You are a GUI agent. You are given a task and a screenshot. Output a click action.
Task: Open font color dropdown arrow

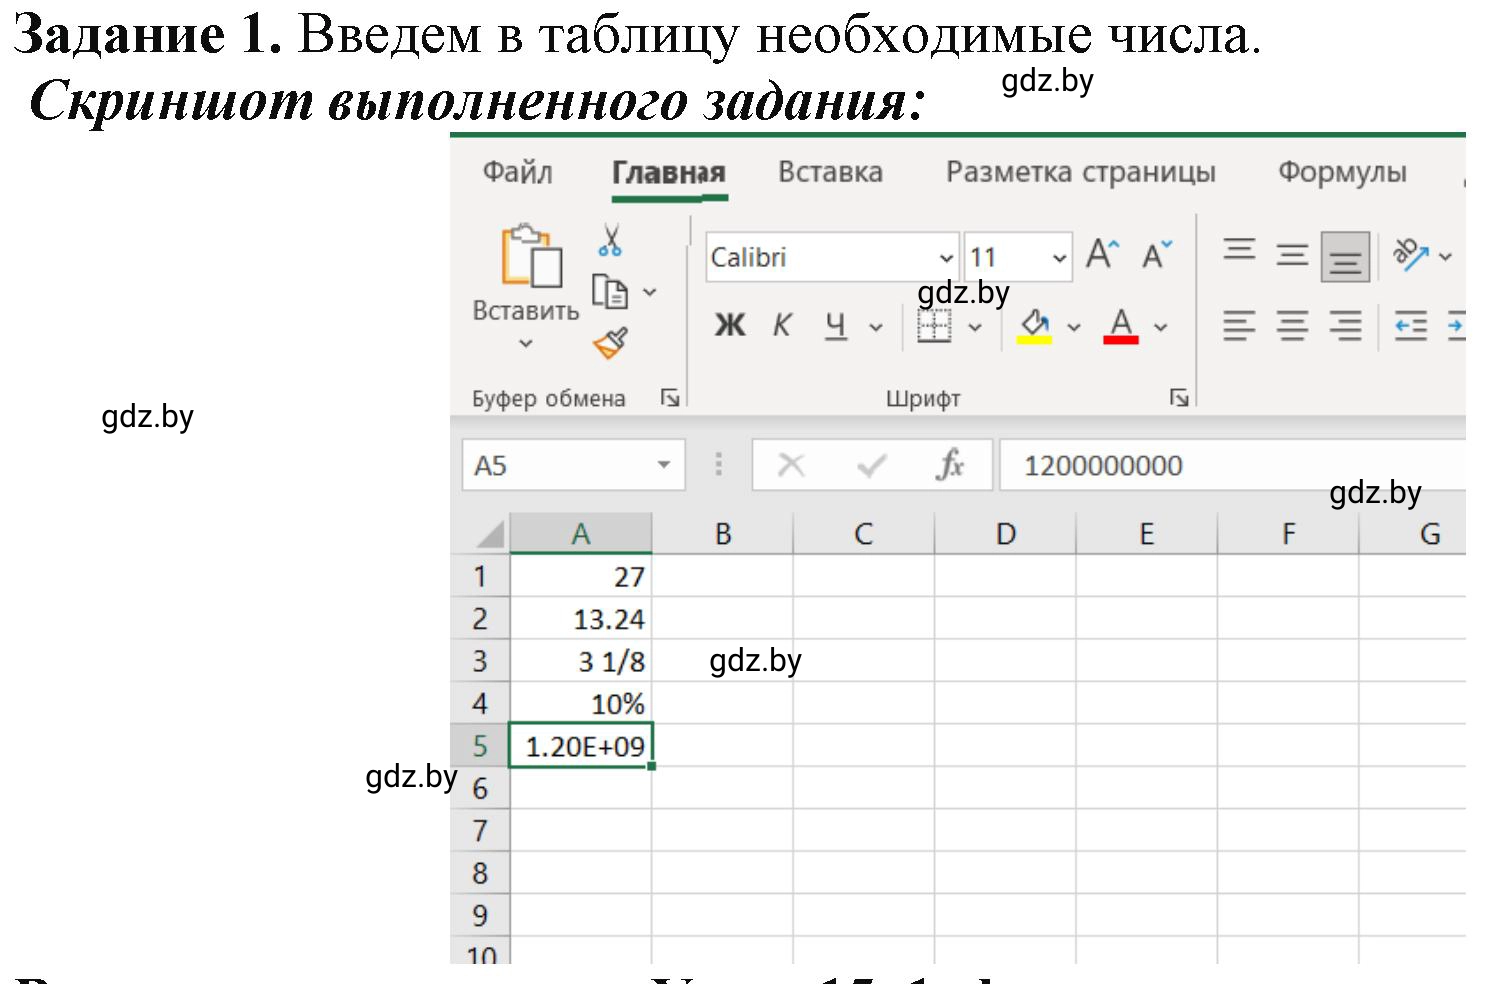(x=1161, y=326)
